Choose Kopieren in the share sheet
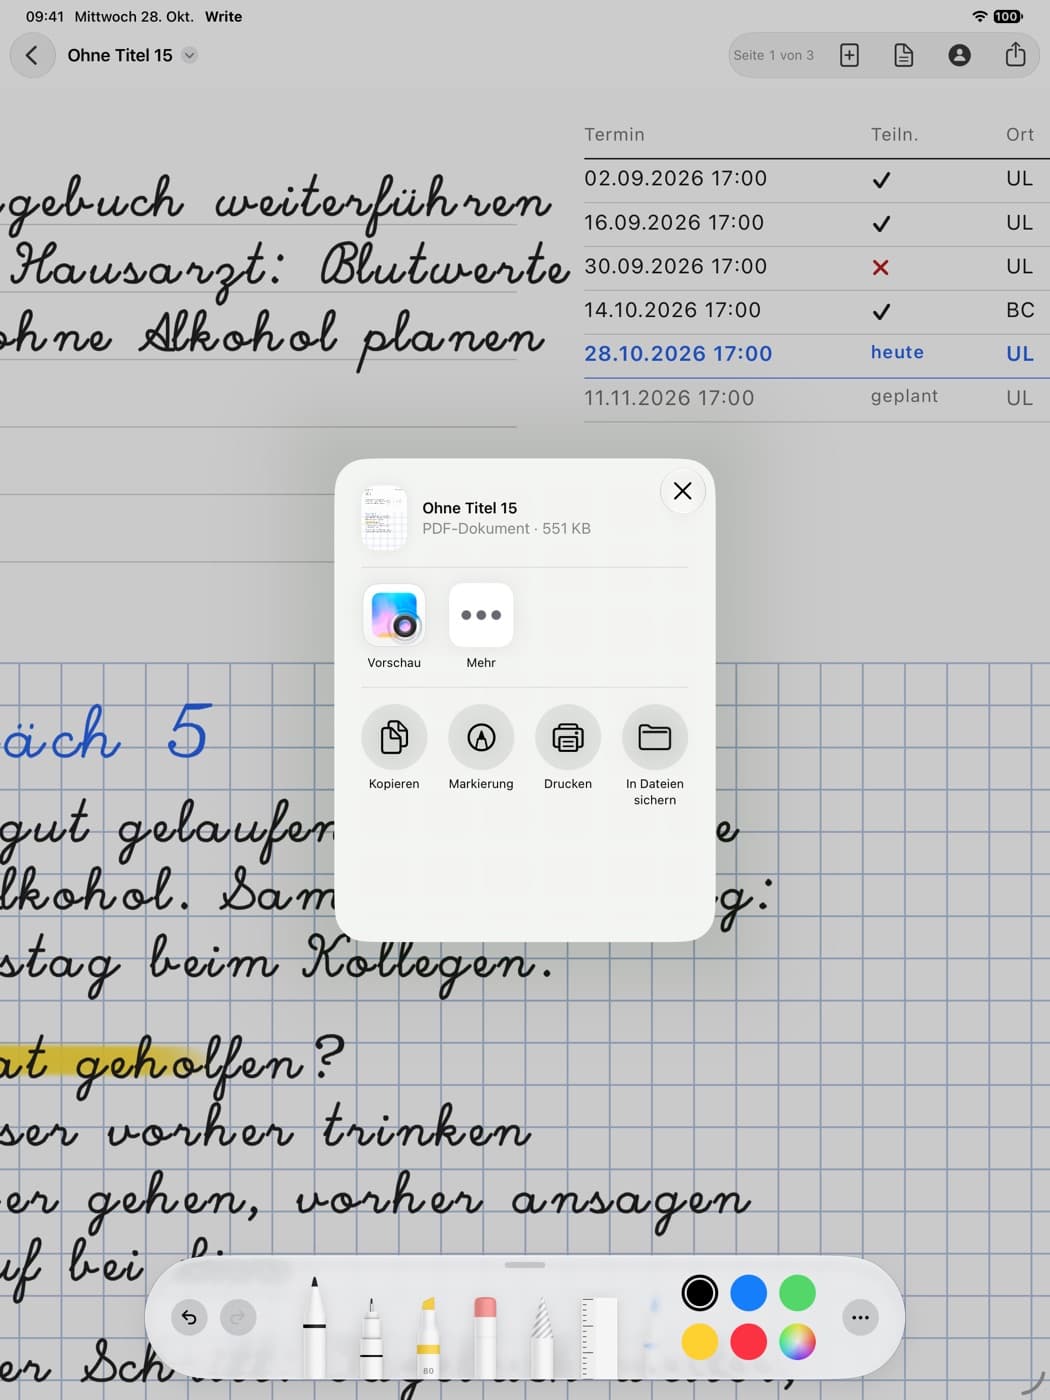Screen dimensions: 1050x1400 394,747
